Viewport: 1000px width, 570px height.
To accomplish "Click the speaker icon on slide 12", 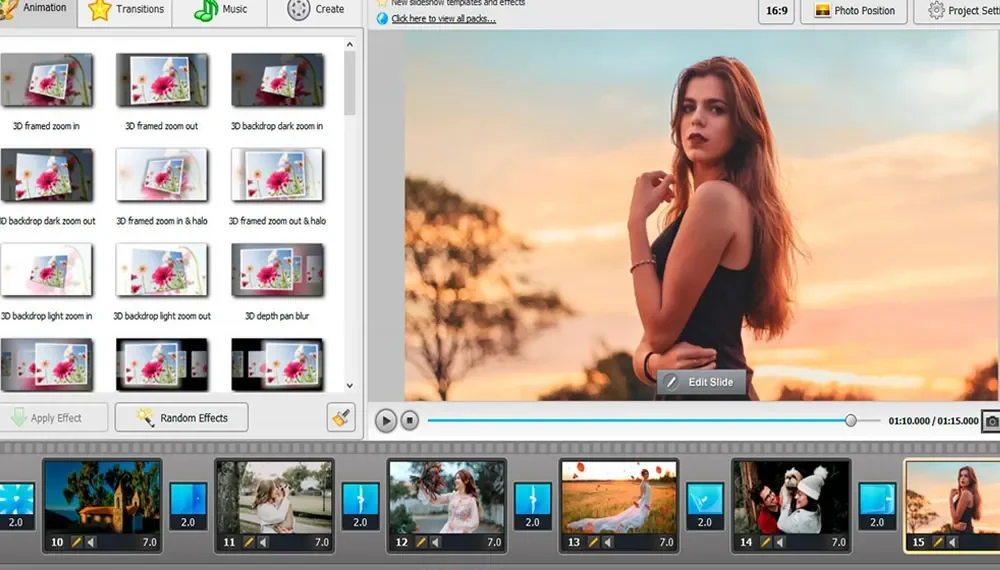I will 436,543.
